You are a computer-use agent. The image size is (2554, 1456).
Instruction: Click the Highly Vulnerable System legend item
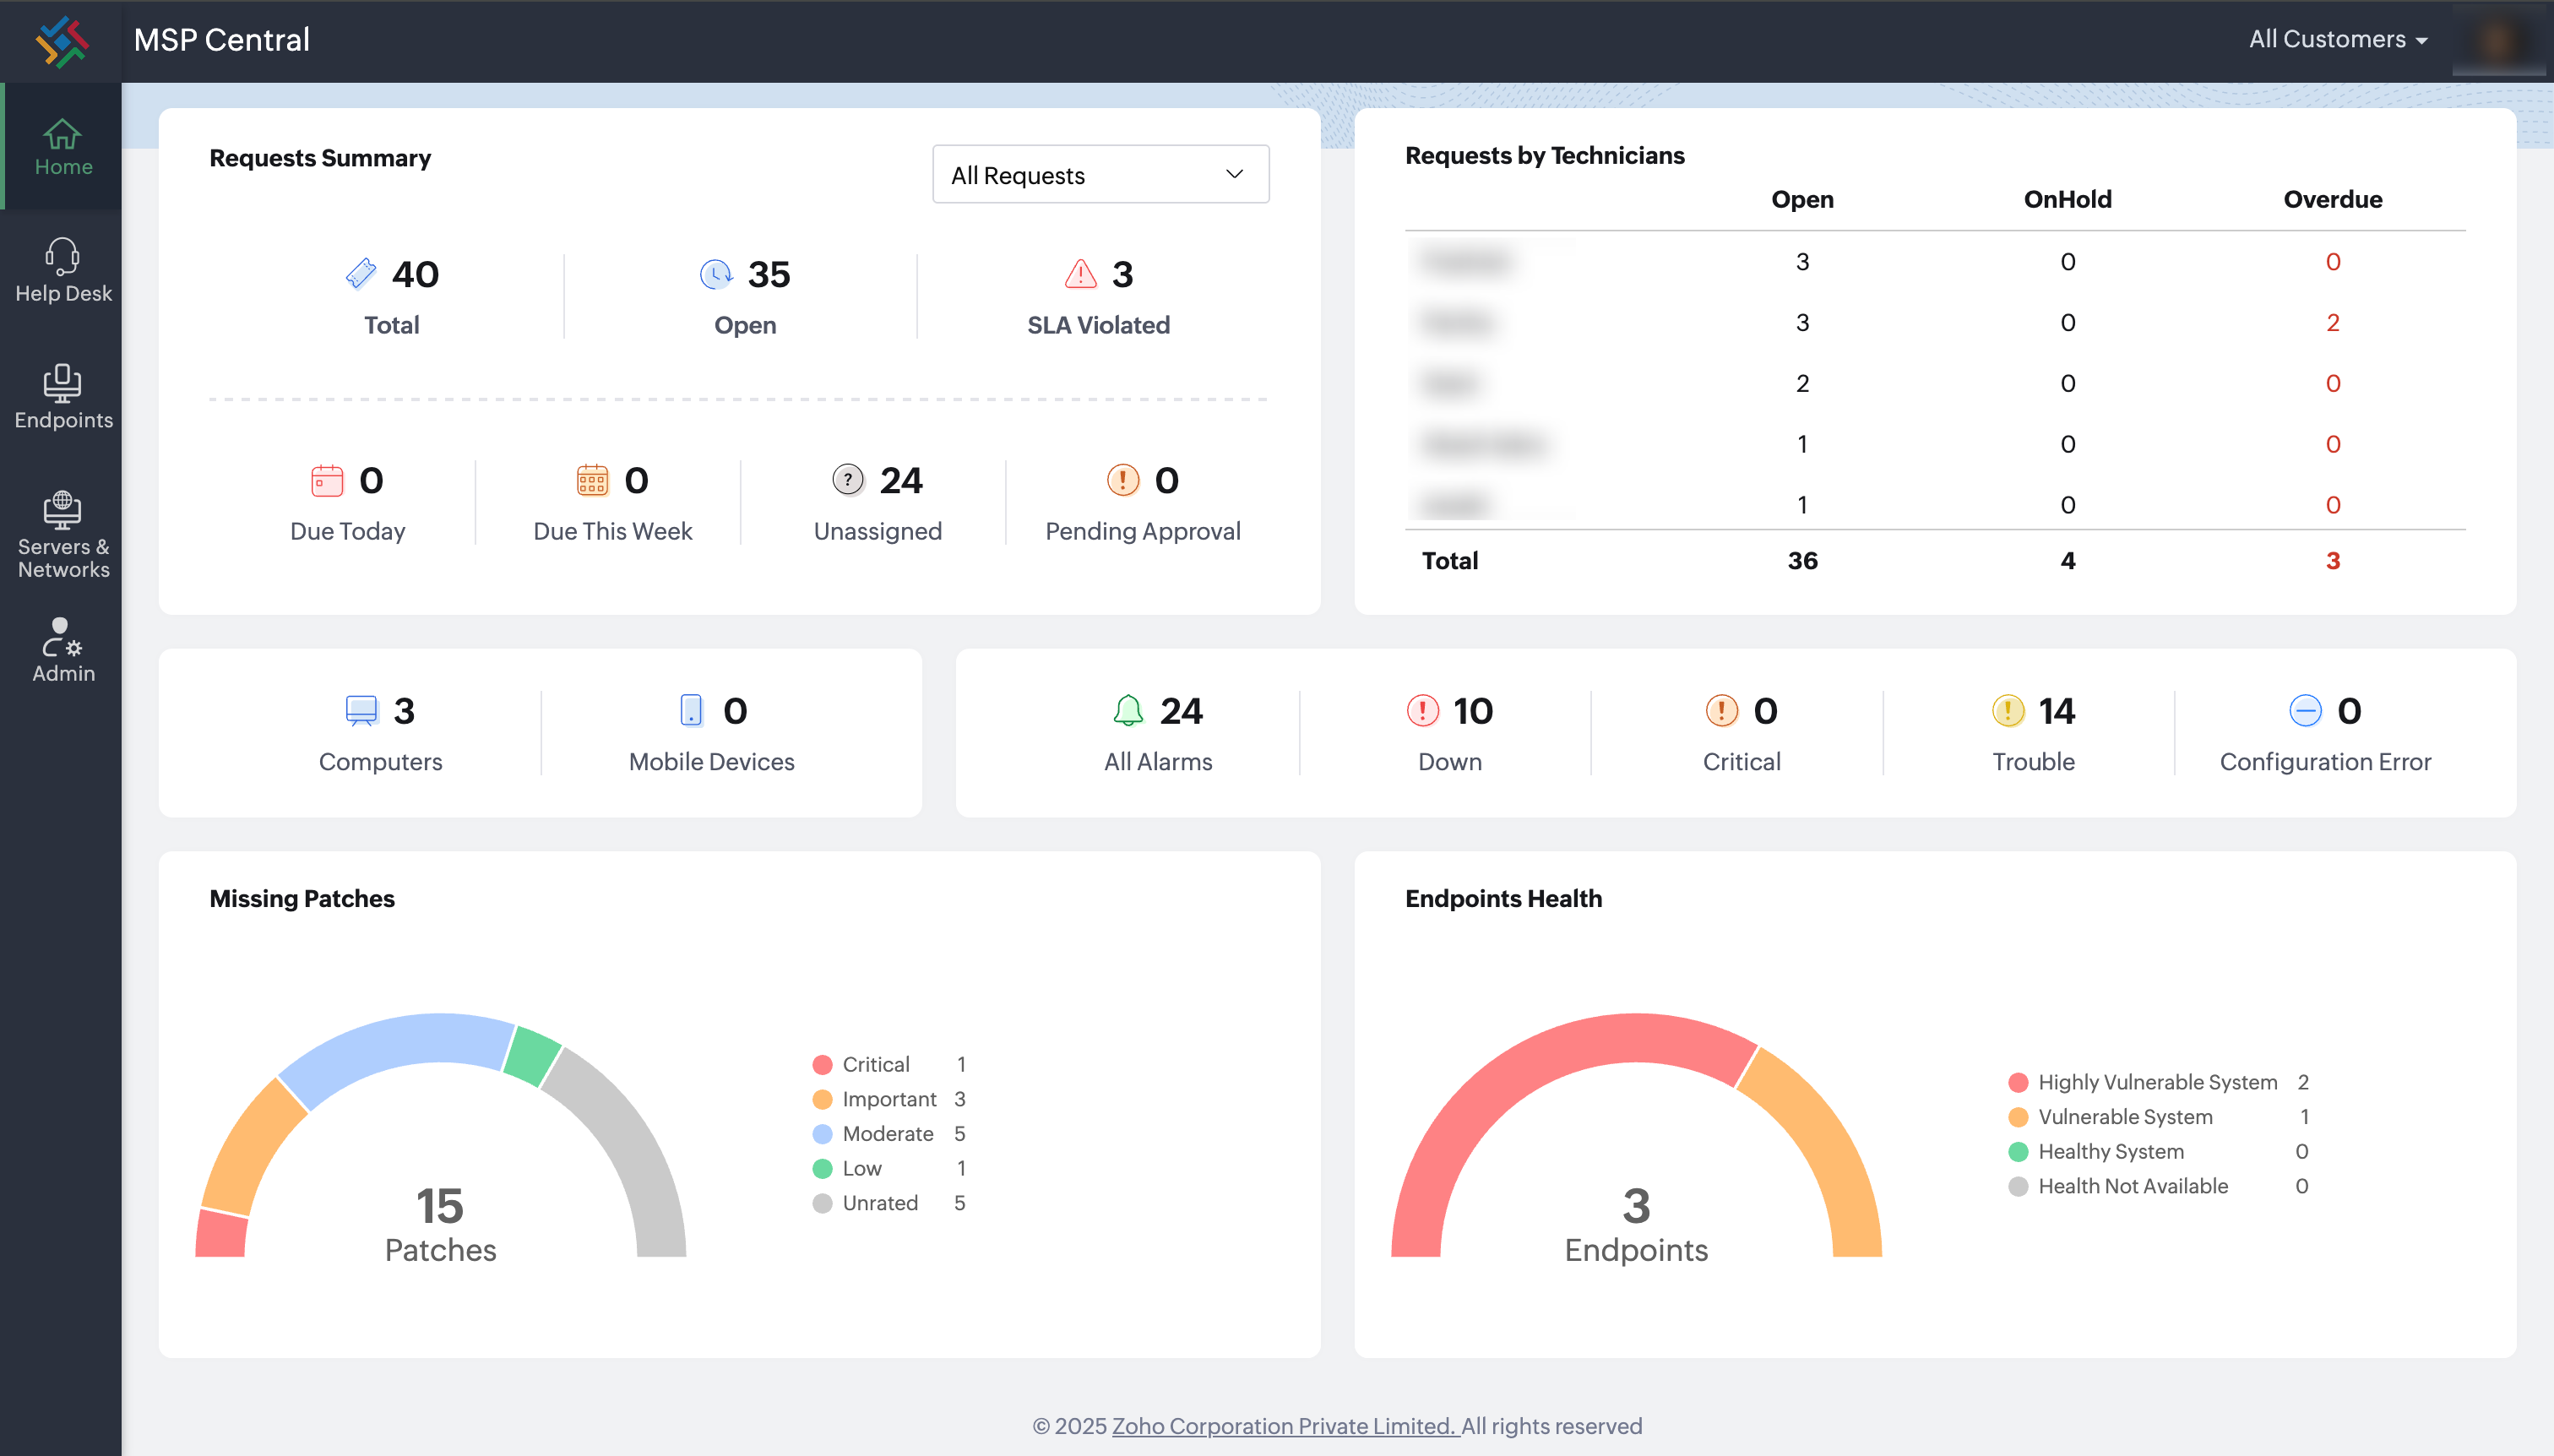tap(2144, 1082)
